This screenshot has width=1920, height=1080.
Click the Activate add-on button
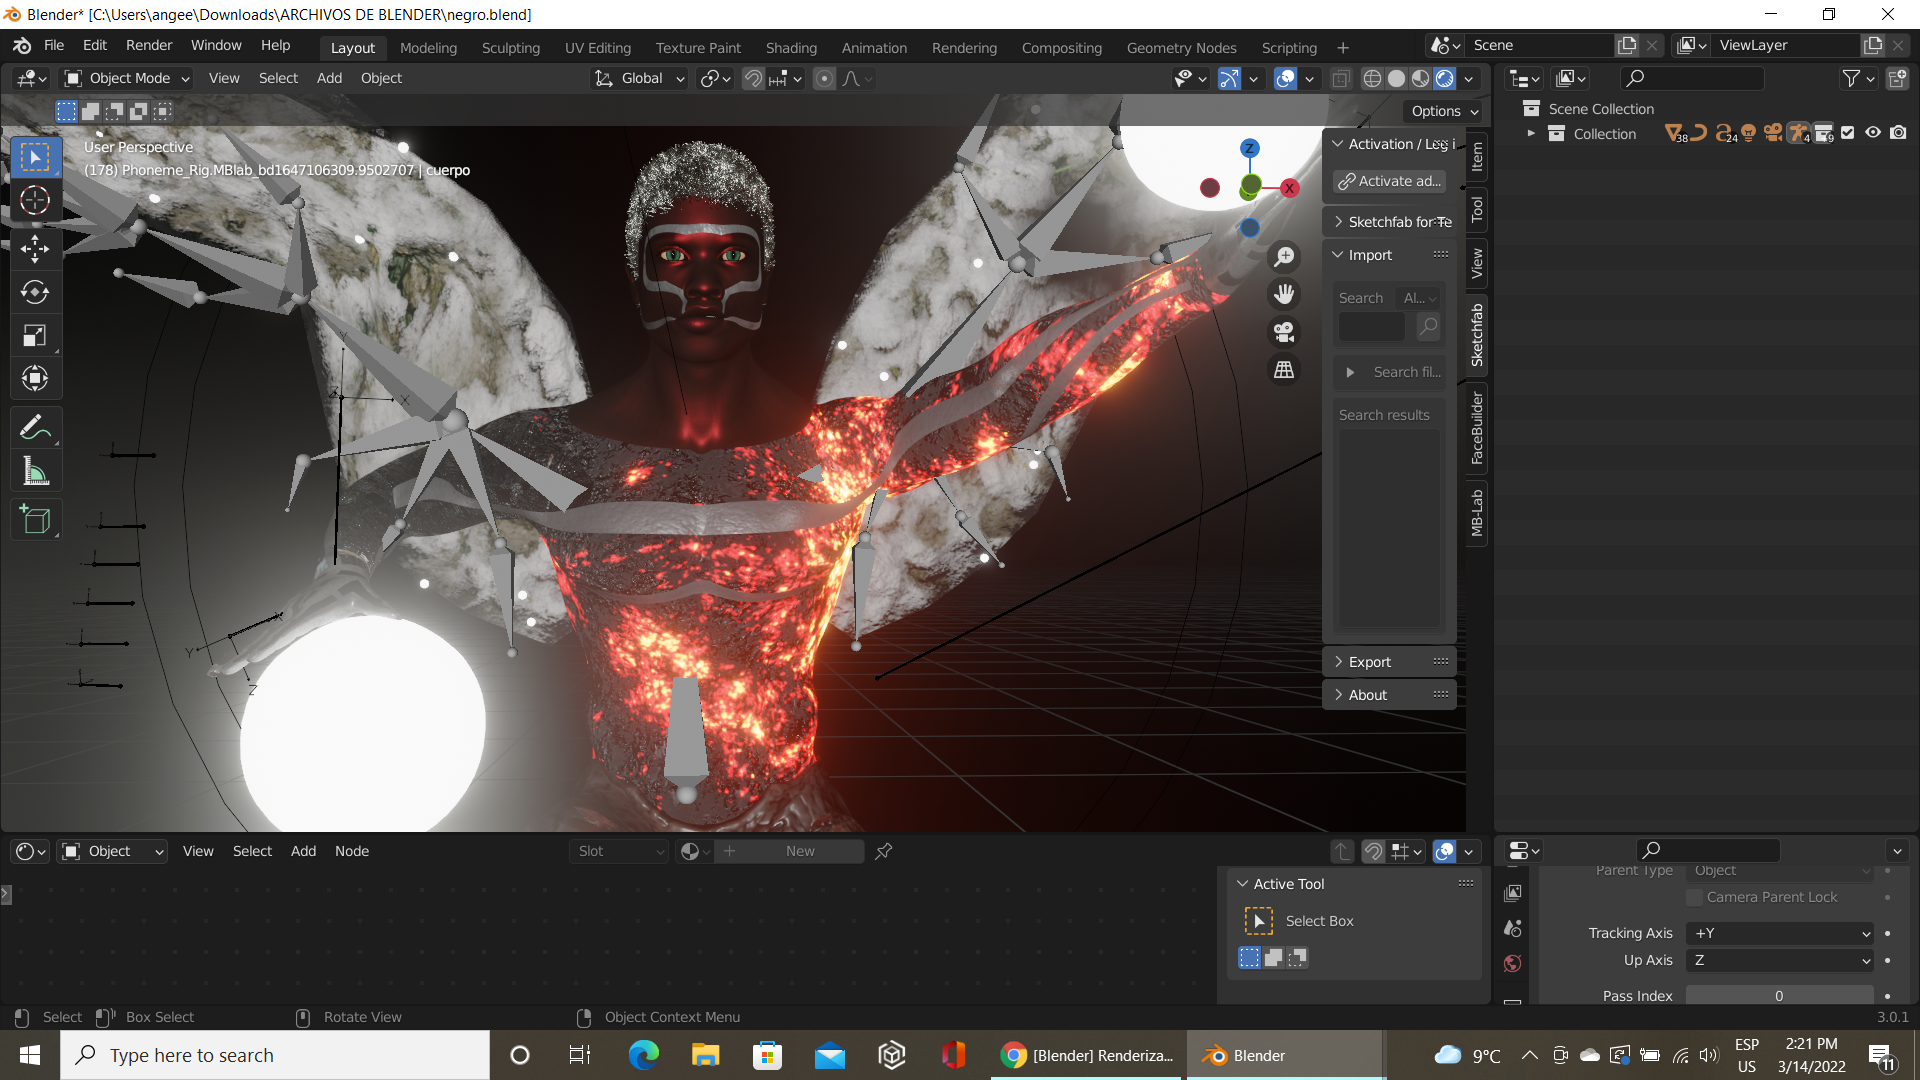[x=1390, y=181]
